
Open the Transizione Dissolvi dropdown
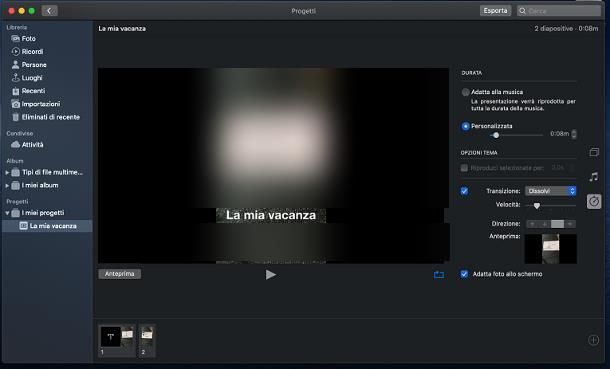(550, 191)
